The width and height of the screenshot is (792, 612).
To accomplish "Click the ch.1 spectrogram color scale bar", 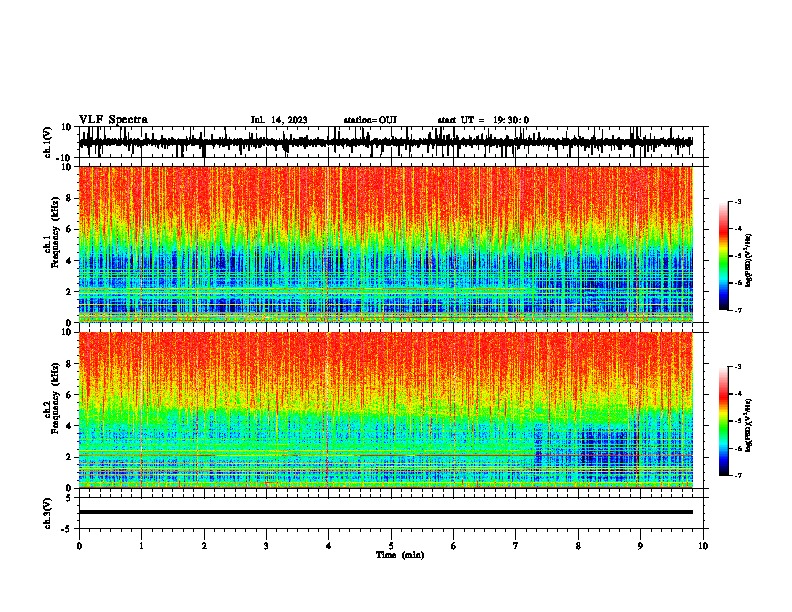I will tap(723, 256).
